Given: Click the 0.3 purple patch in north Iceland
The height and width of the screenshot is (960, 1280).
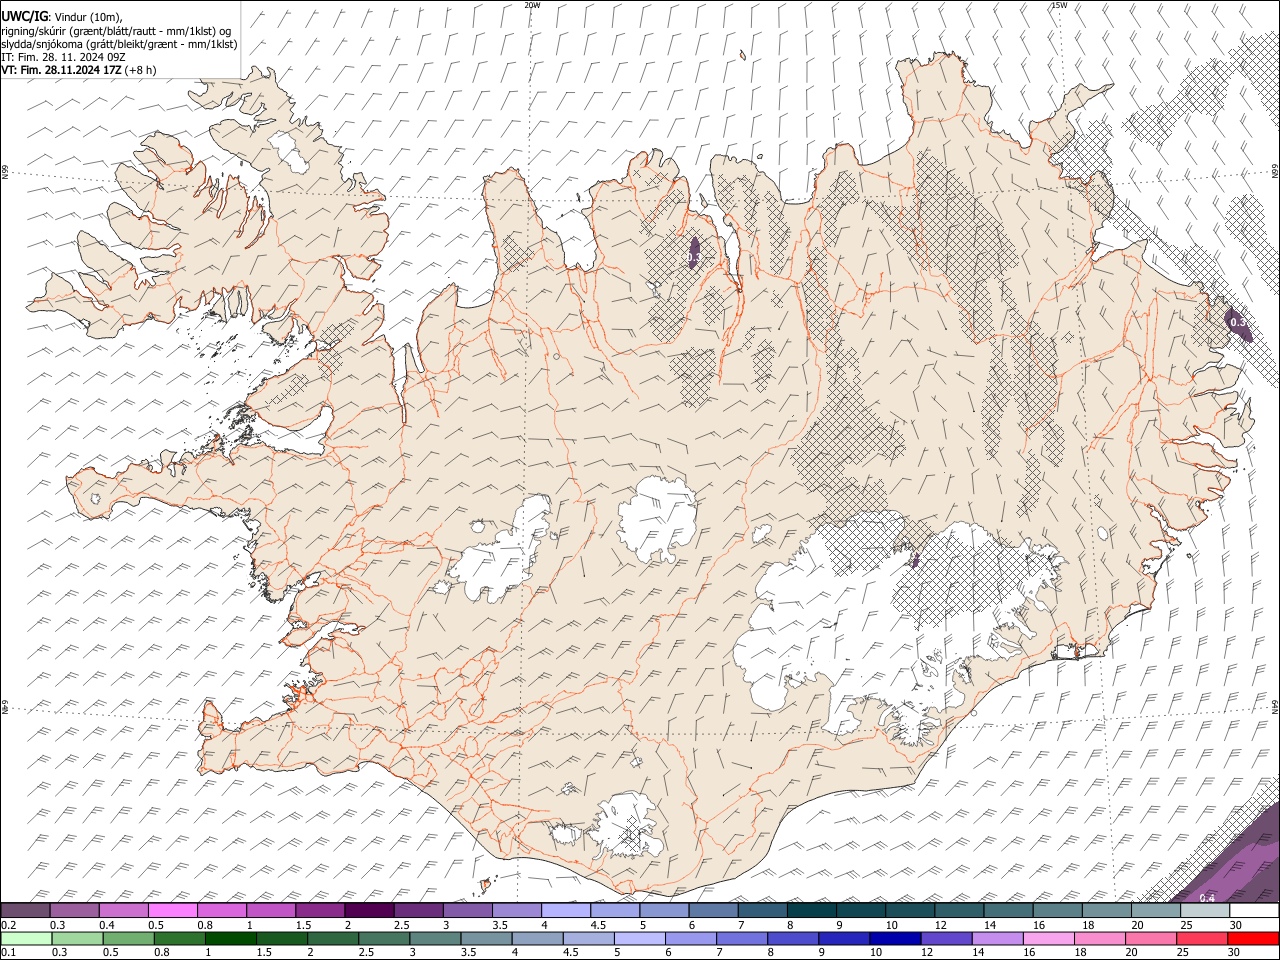Looking at the screenshot, I should 695,252.
